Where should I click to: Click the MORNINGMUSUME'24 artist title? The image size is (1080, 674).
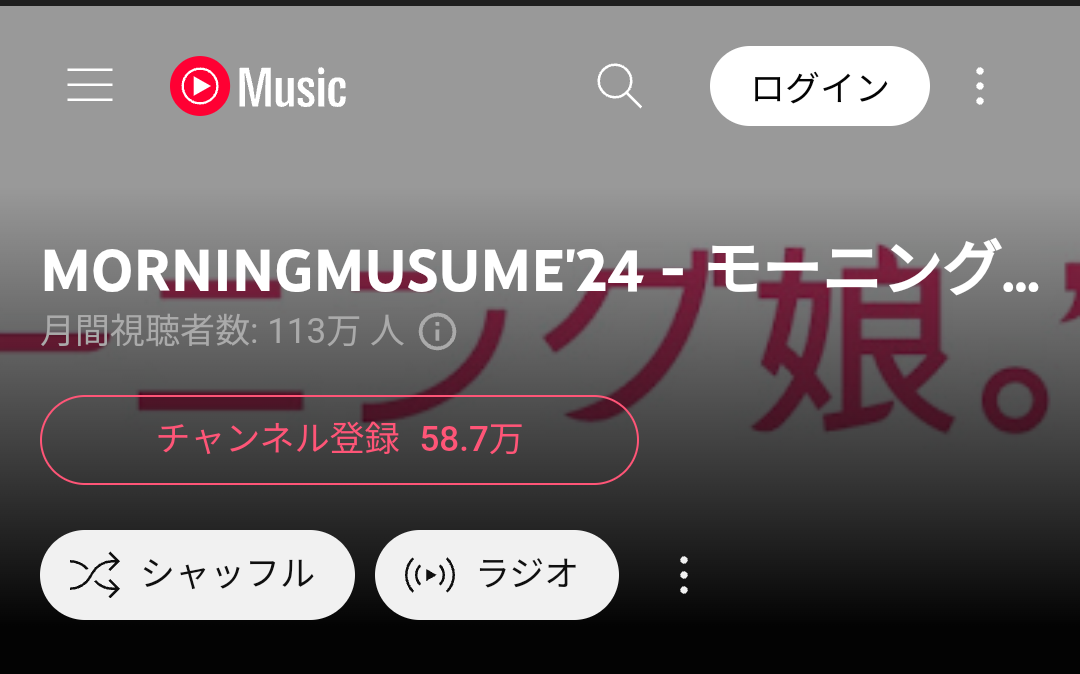point(343,271)
